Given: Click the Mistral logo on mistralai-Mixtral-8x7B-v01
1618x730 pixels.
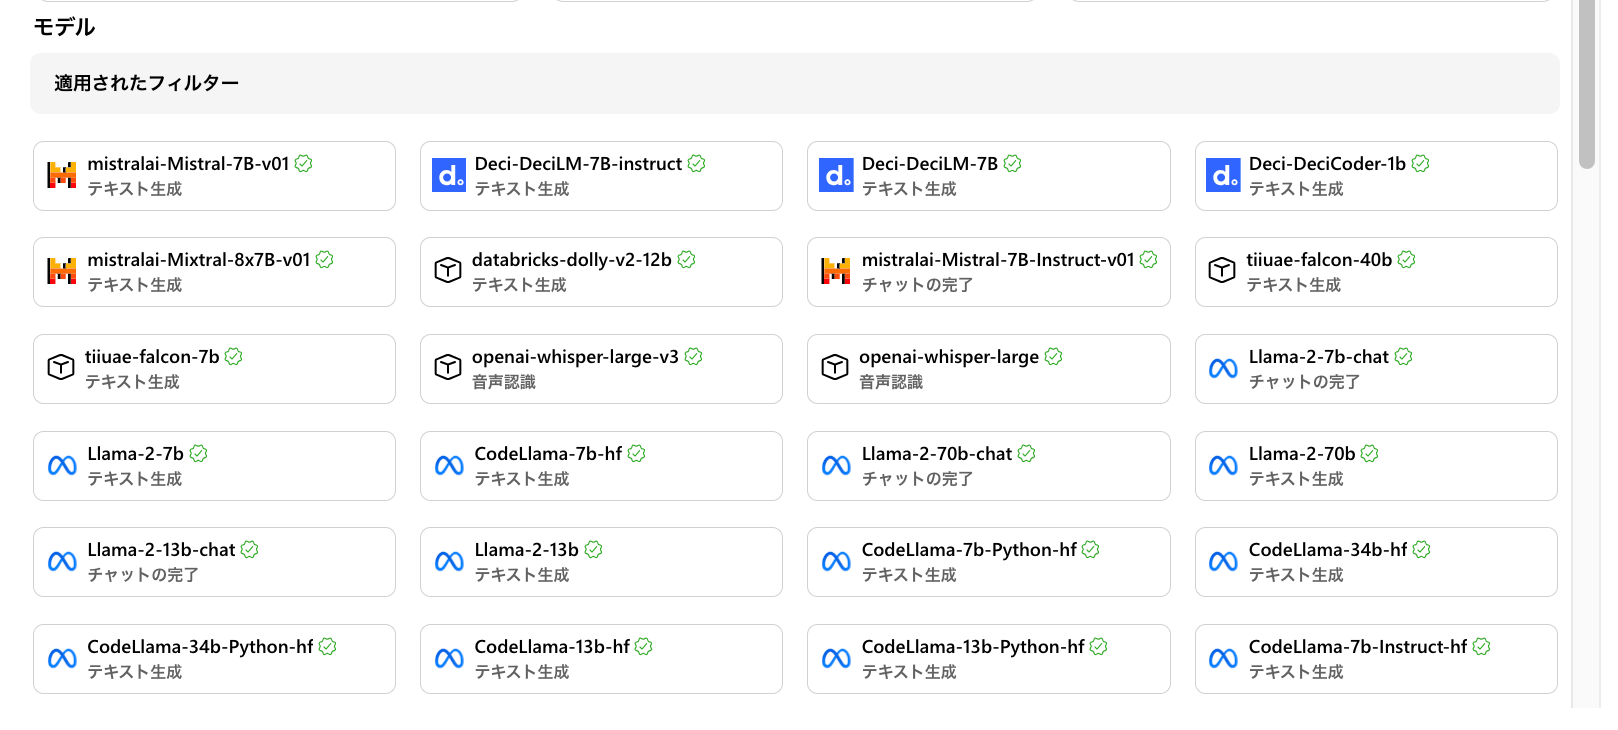Looking at the screenshot, I should (62, 271).
